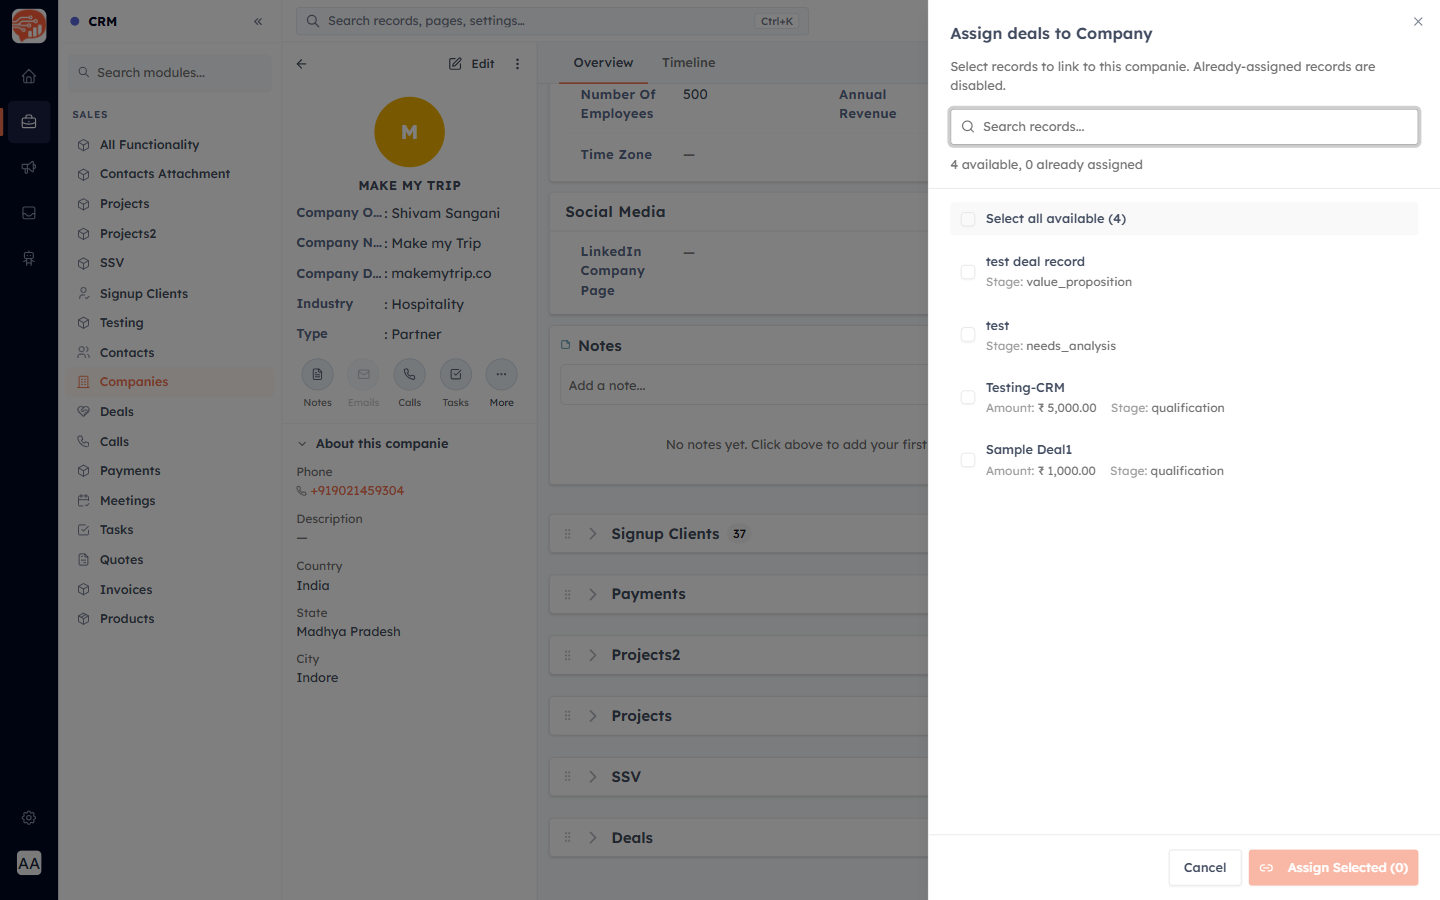Focus the Search modules field

(x=170, y=72)
